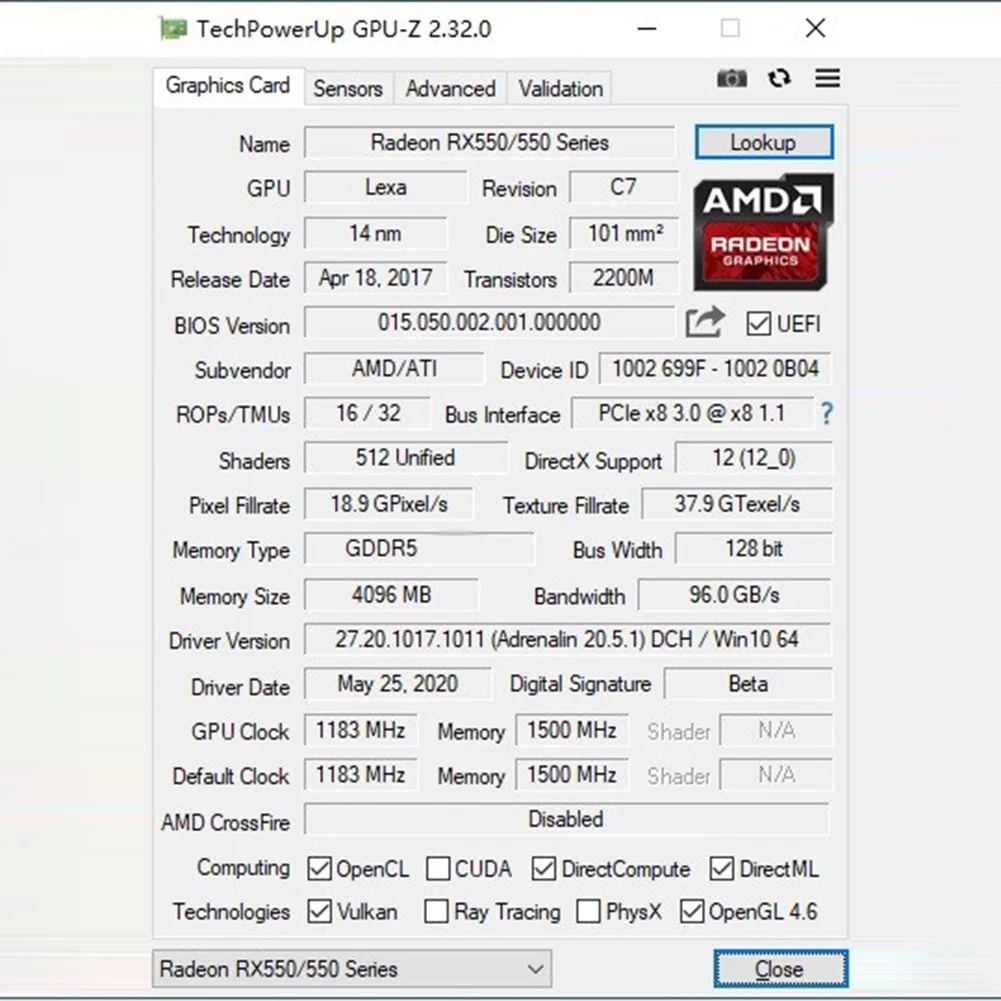Switch to the Sensors tab

click(x=348, y=89)
